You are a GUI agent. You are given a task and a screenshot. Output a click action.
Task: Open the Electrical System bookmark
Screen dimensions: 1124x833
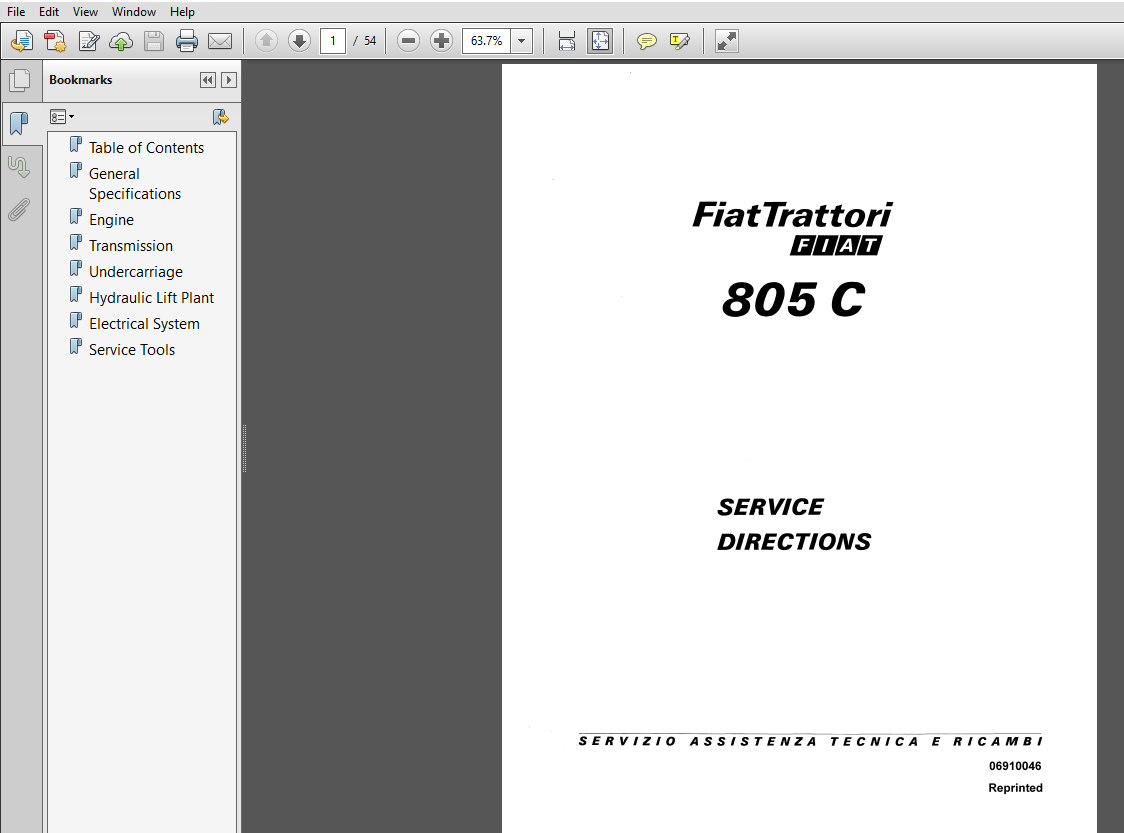144,324
